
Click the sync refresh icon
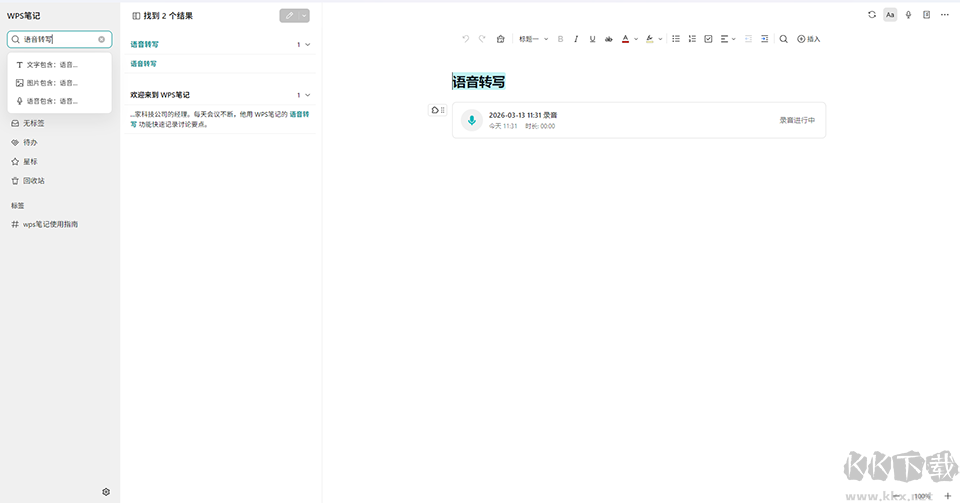pyautogui.click(x=872, y=15)
